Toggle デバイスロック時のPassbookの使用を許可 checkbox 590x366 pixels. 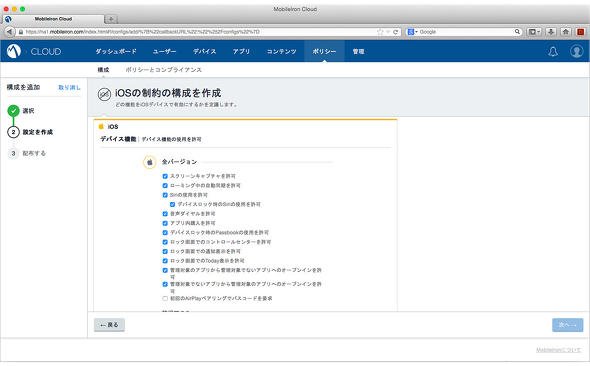click(x=165, y=232)
